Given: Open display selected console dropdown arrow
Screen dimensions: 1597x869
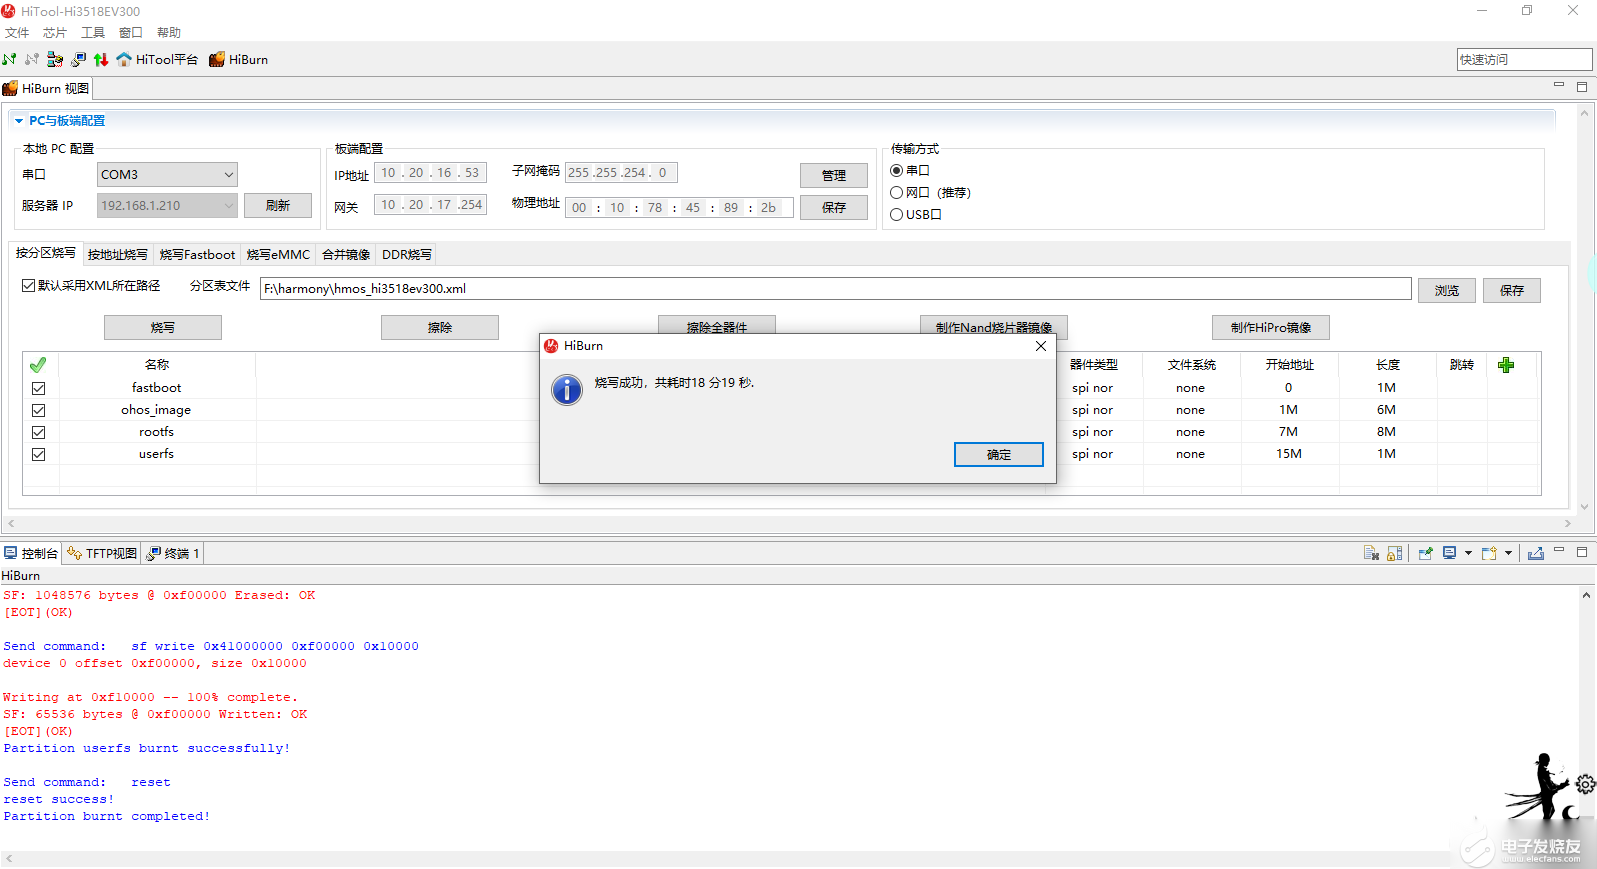Looking at the screenshot, I should click(x=1468, y=553).
